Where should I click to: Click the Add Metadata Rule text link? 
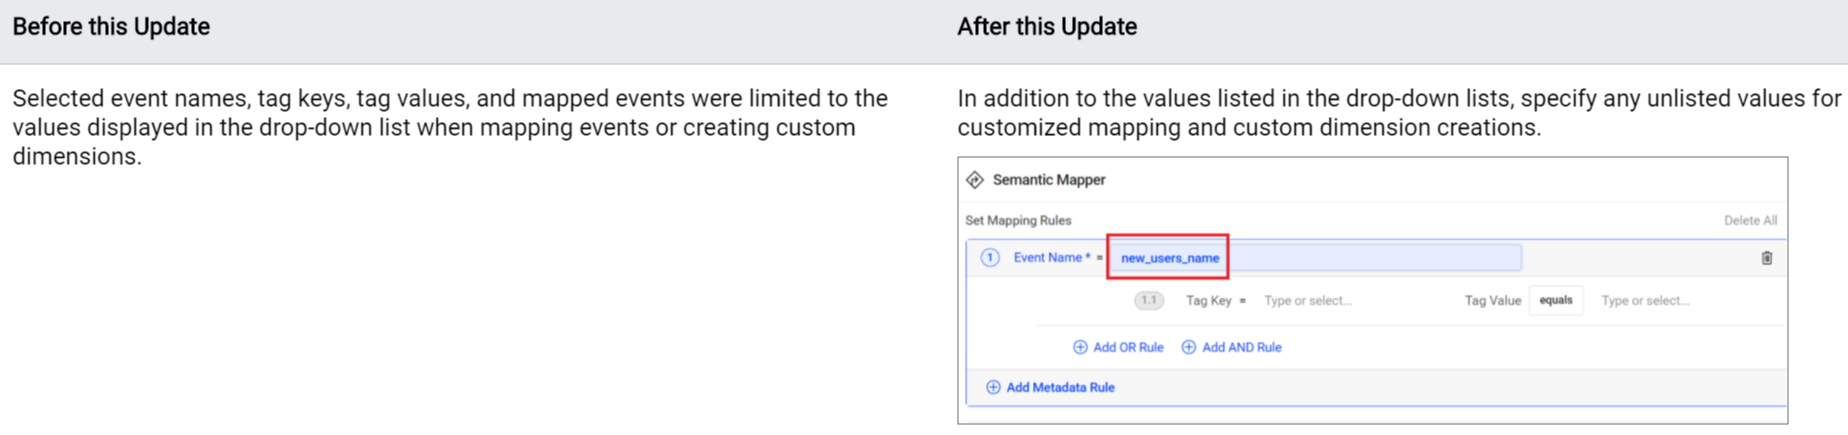tap(1060, 387)
